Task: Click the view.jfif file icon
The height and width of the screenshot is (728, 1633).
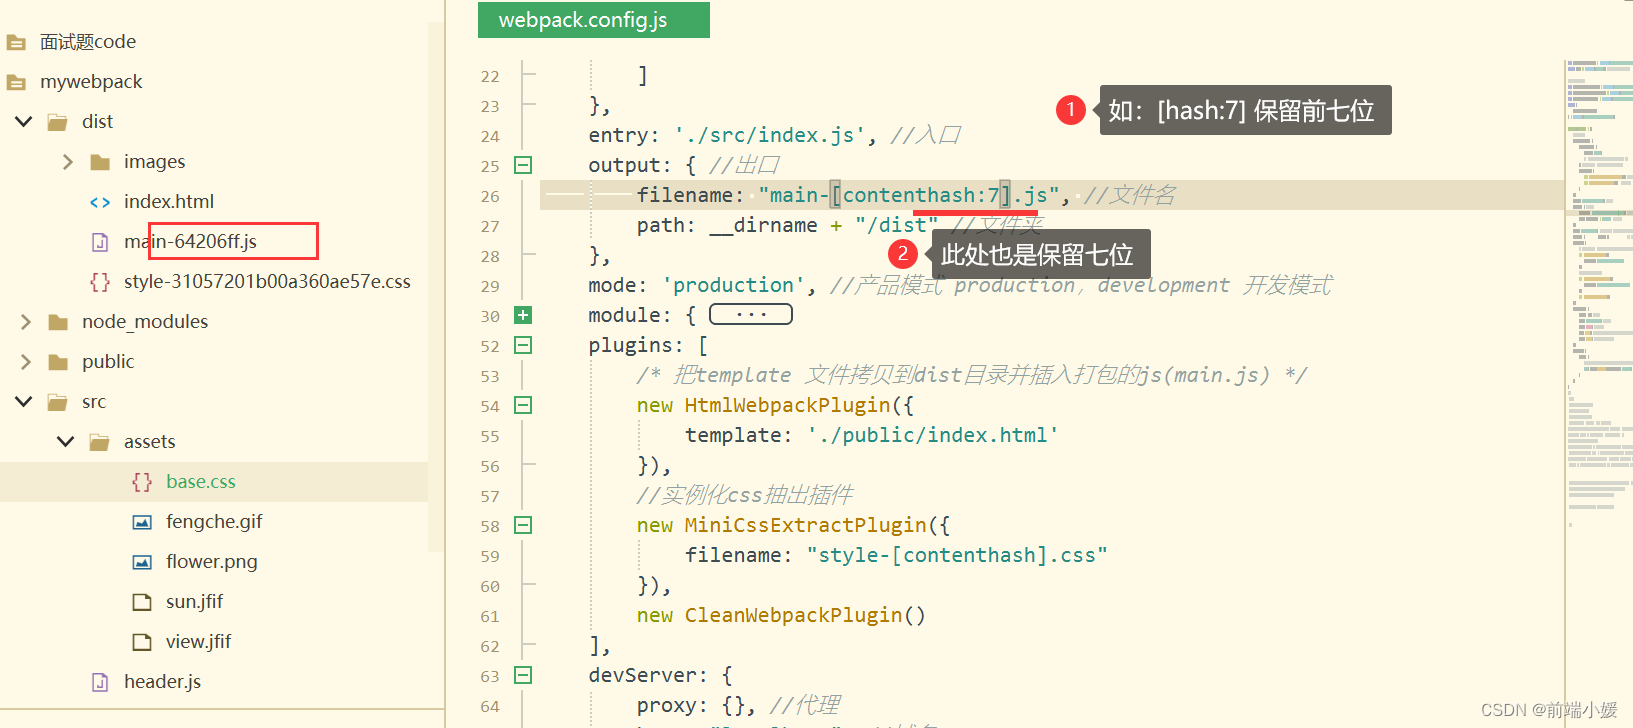Action: (142, 642)
